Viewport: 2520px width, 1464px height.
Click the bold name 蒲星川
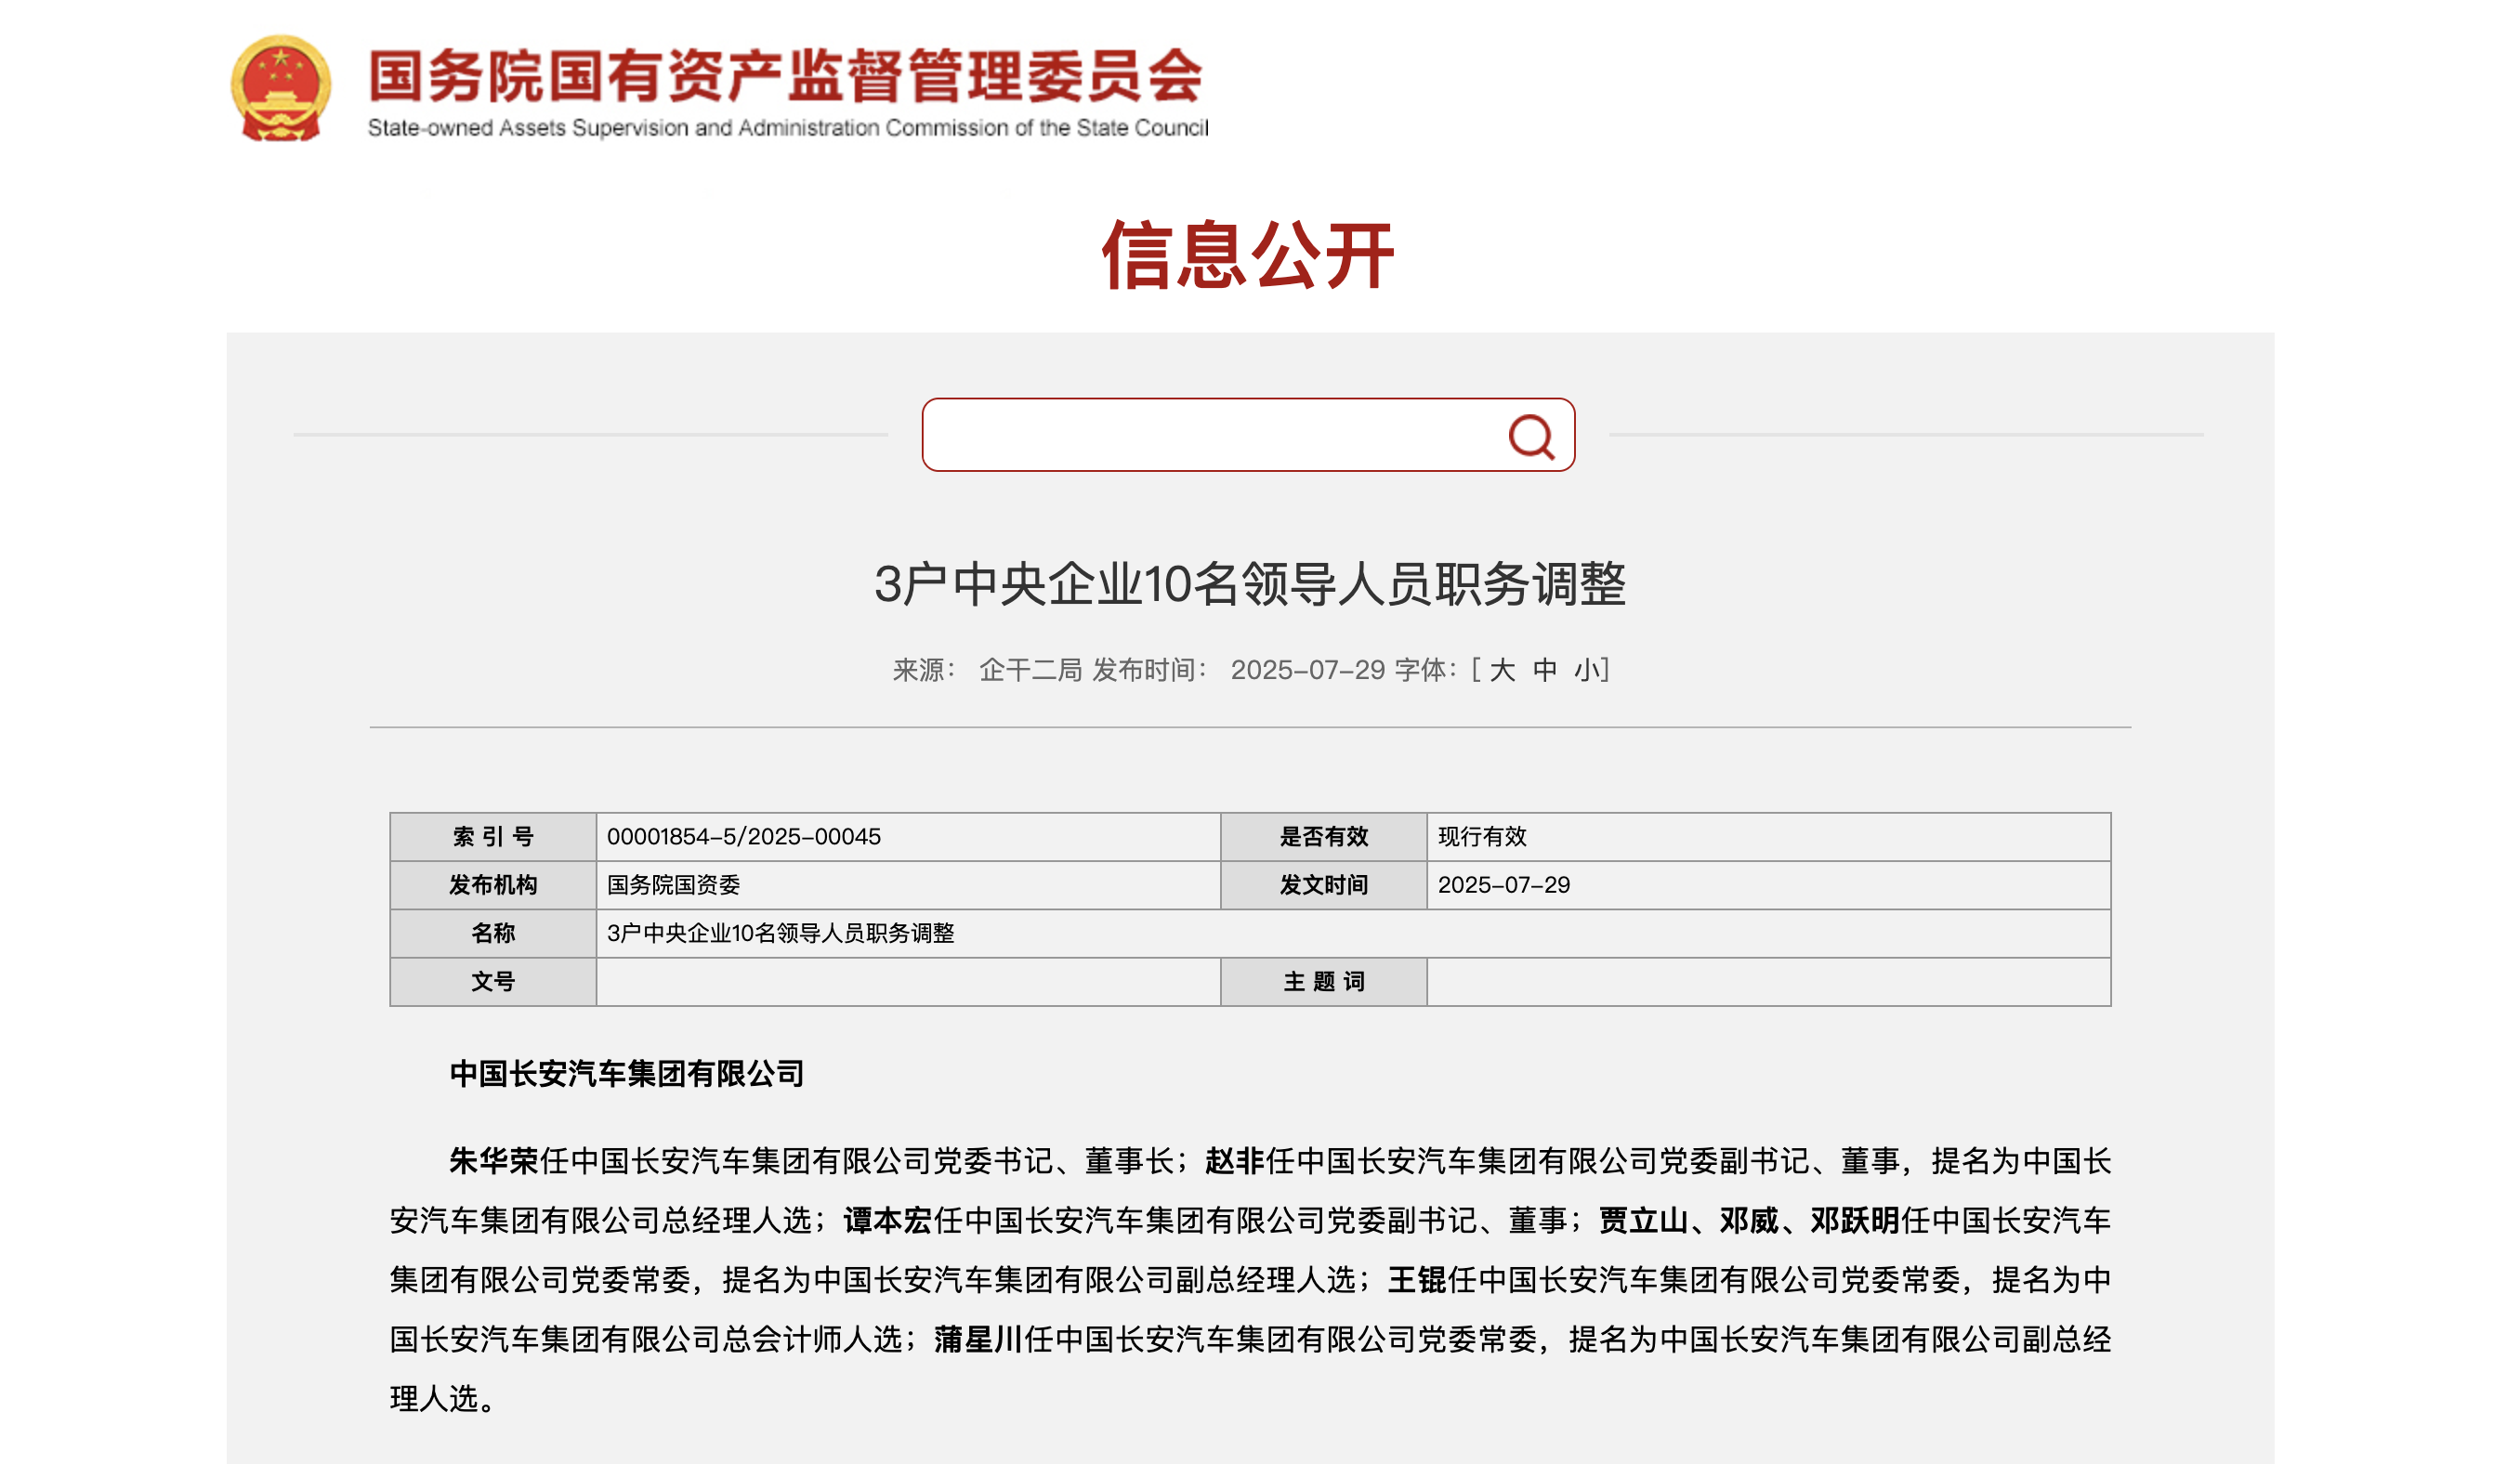978,1339
